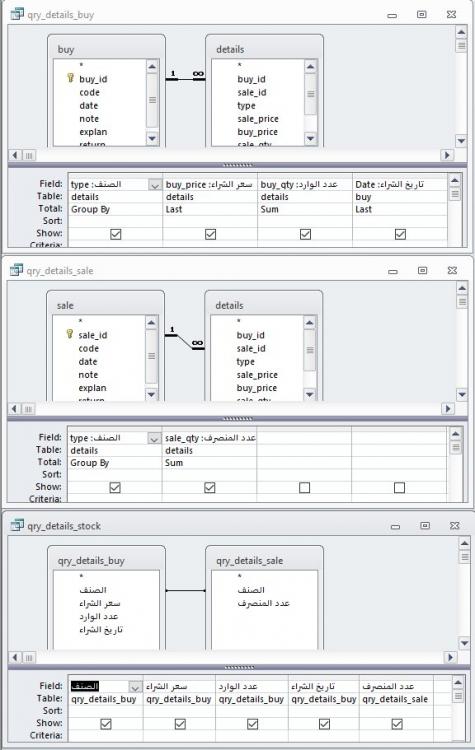475x750 pixels.
Task: Check Show in fourth empty column of qry_details_sale
Action: pyautogui.click(x=399, y=487)
